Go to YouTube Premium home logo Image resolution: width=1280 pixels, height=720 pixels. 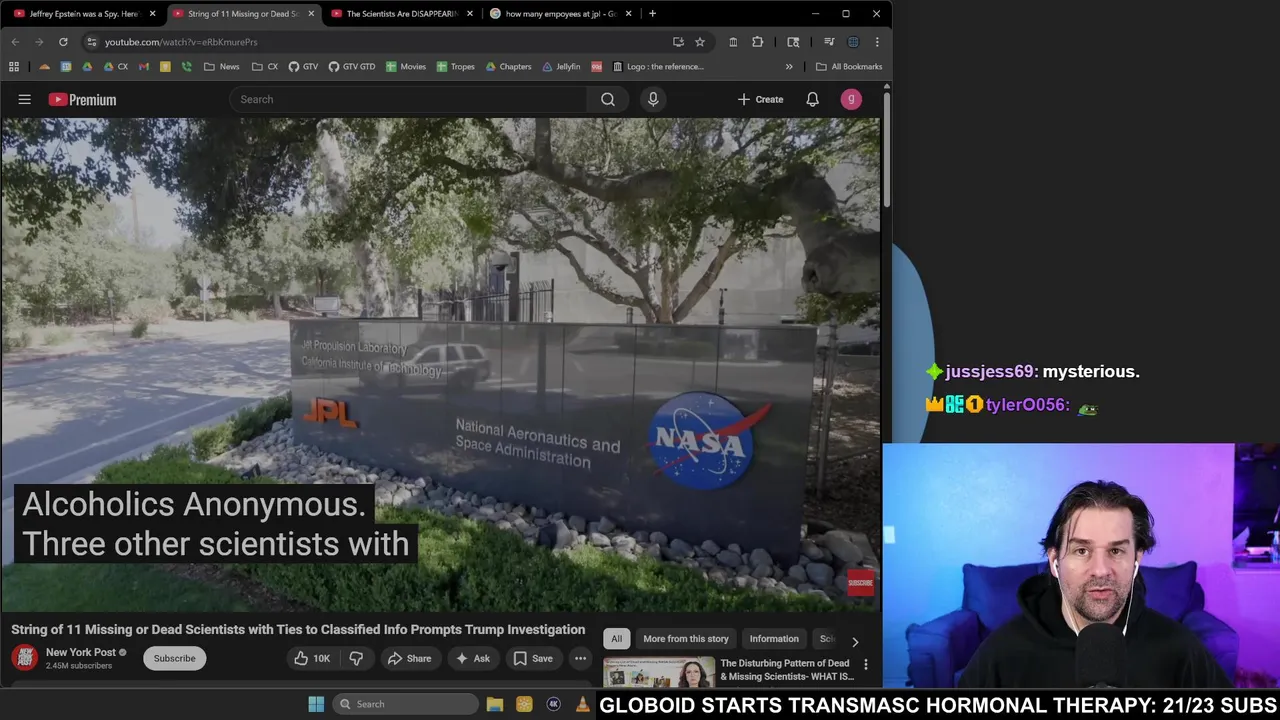point(82,99)
